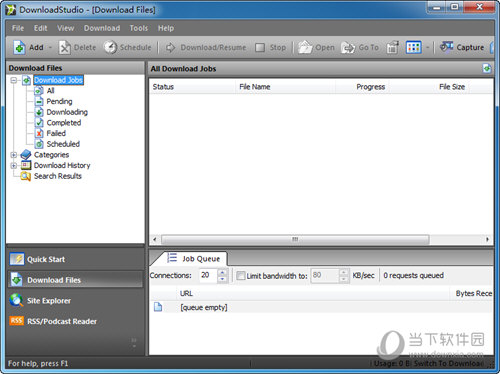Image resolution: width=500 pixels, height=374 pixels.
Task: Click the Stop toolbar button
Action: pyautogui.click(x=270, y=48)
